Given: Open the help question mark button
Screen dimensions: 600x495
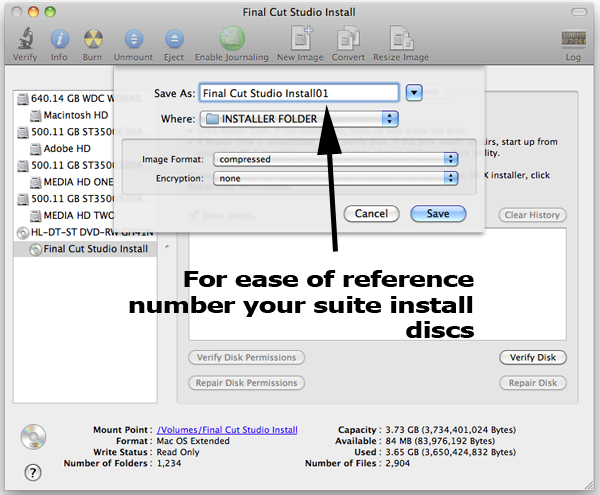Looking at the screenshot, I should (33, 472).
